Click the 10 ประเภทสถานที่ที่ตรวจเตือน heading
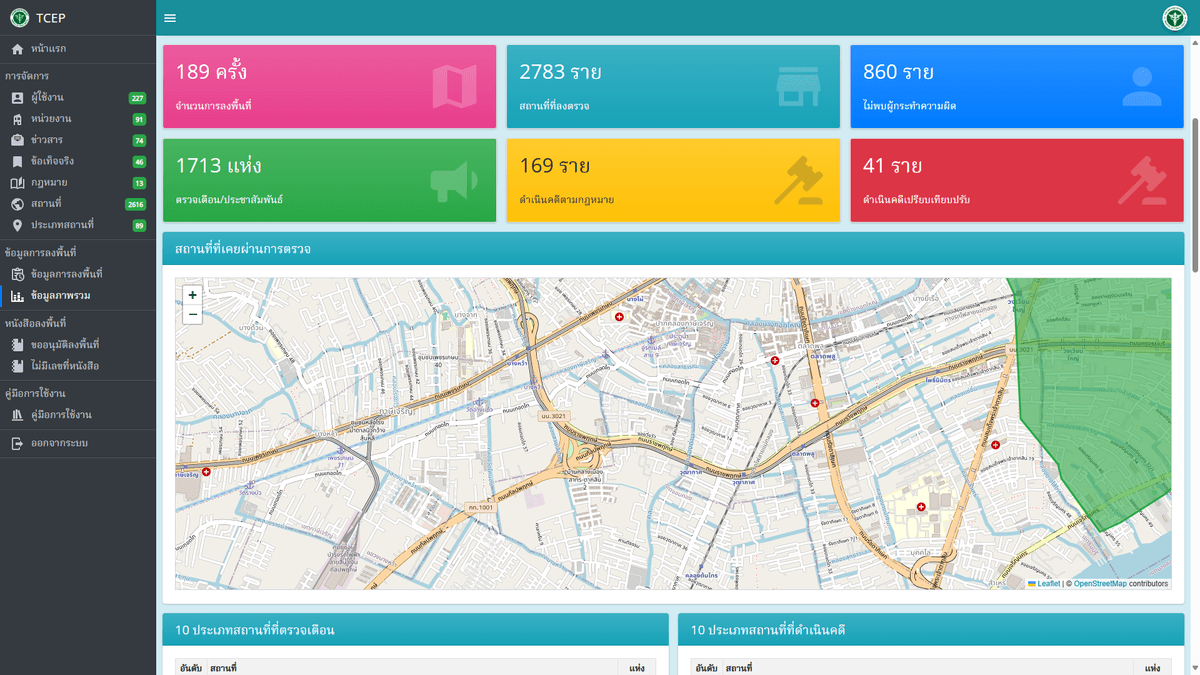The image size is (1200, 675). 255,630
